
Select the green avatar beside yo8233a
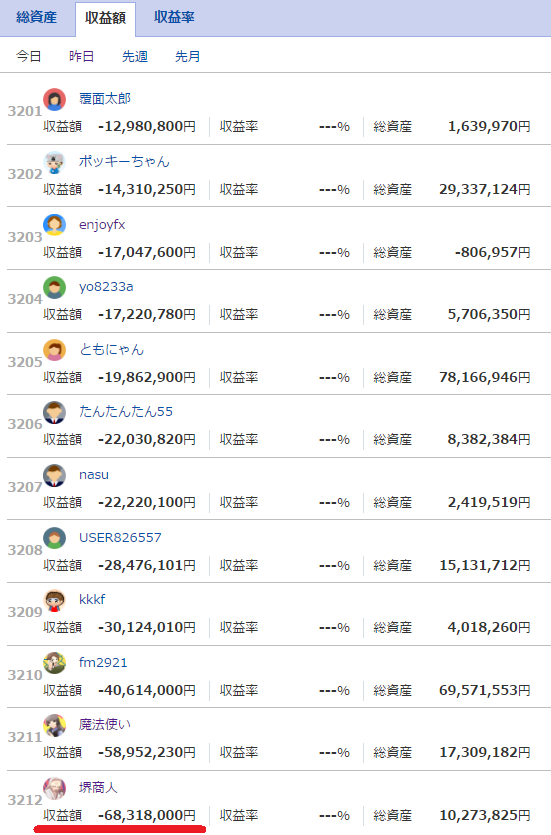(54, 288)
